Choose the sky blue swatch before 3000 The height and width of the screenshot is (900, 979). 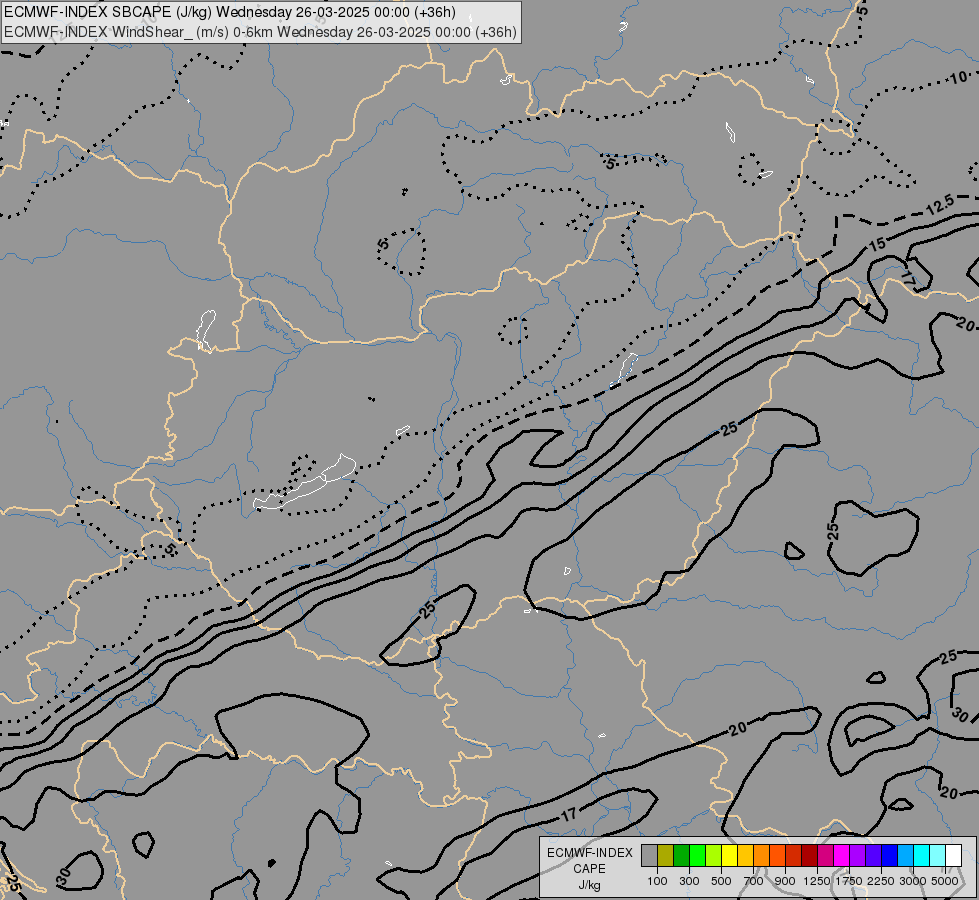click(x=906, y=856)
